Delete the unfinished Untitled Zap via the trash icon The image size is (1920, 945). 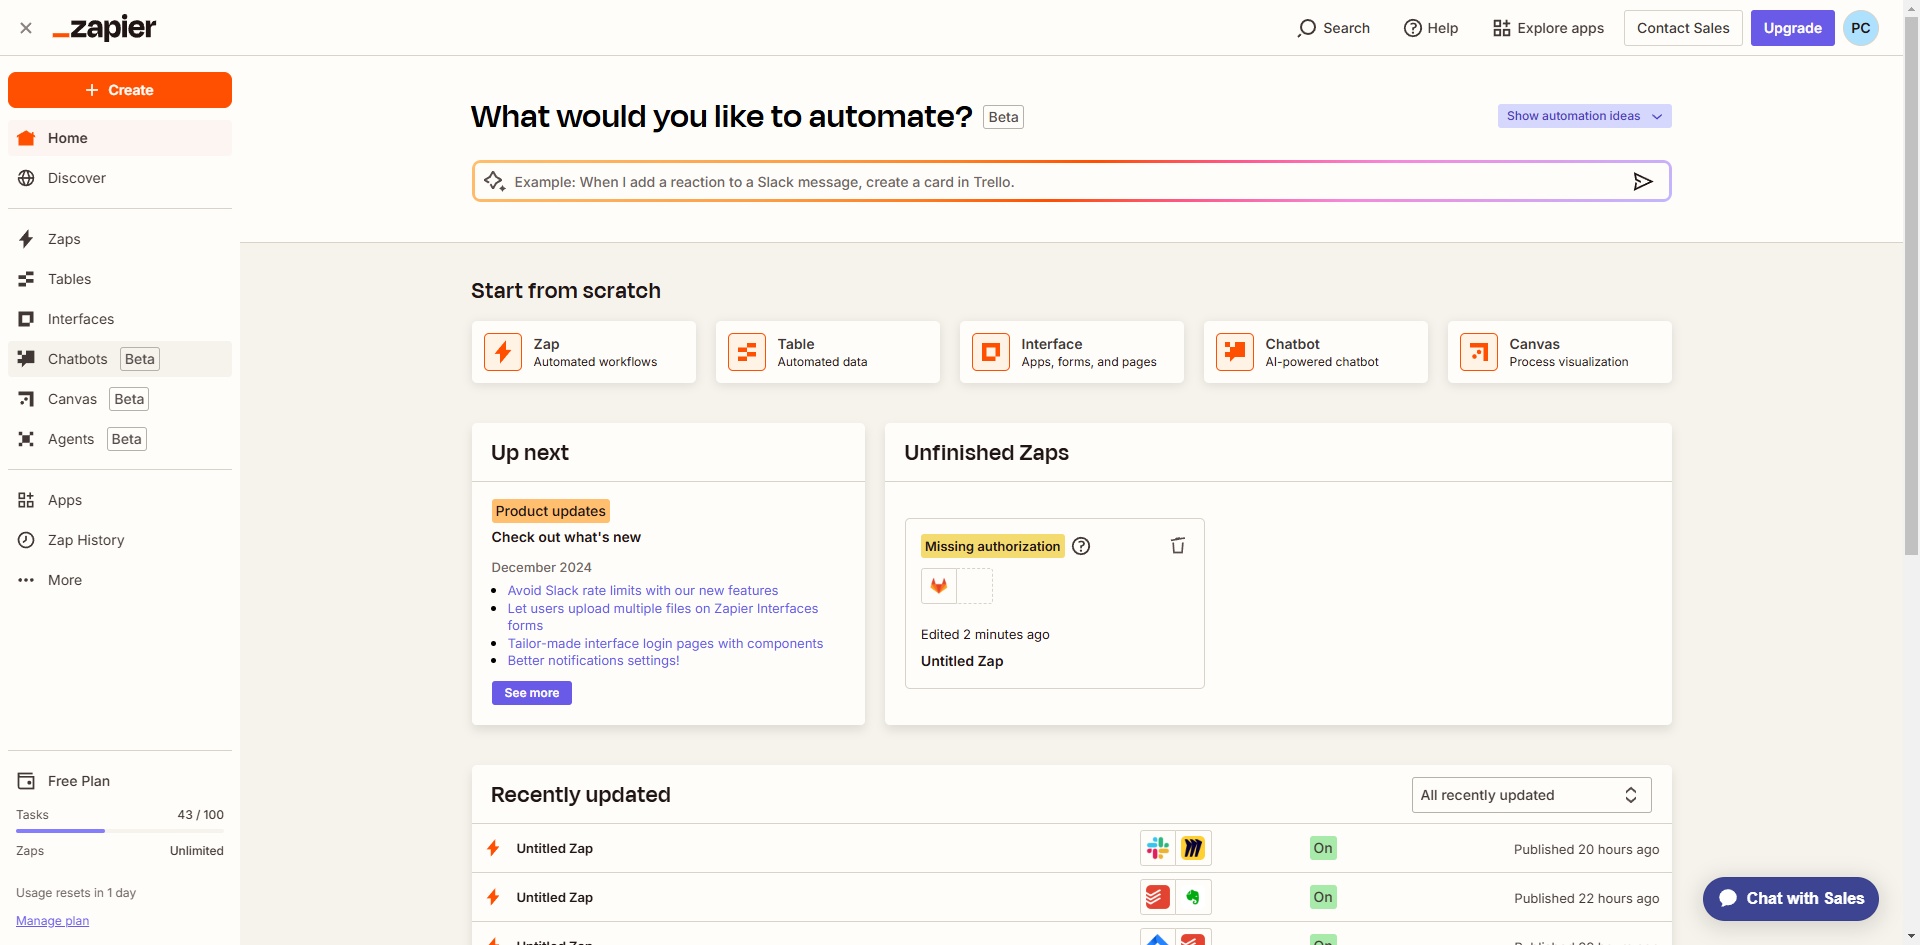1178,546
